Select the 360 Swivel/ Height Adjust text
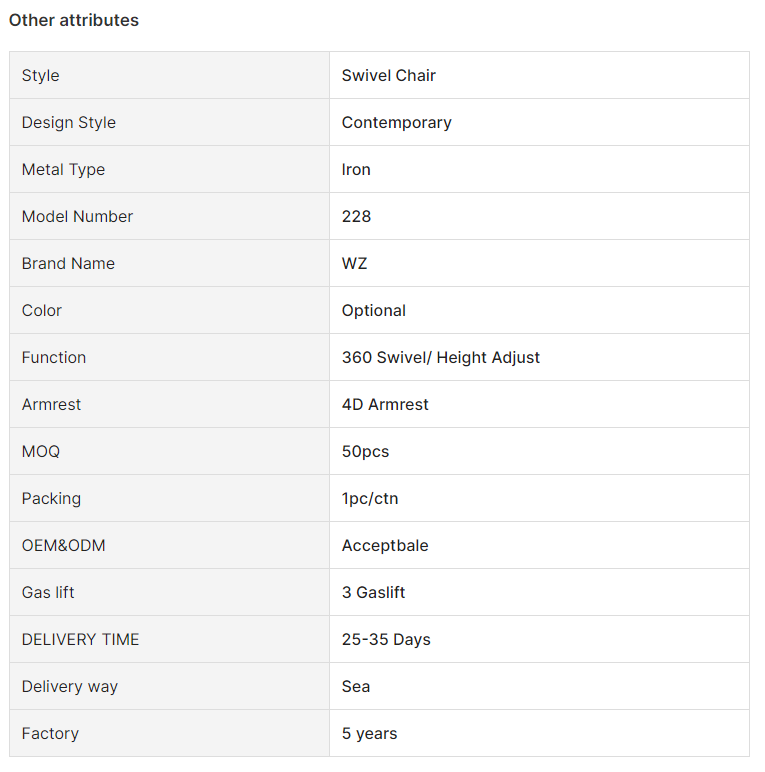765x772 pixels. [x=441, y=357]
